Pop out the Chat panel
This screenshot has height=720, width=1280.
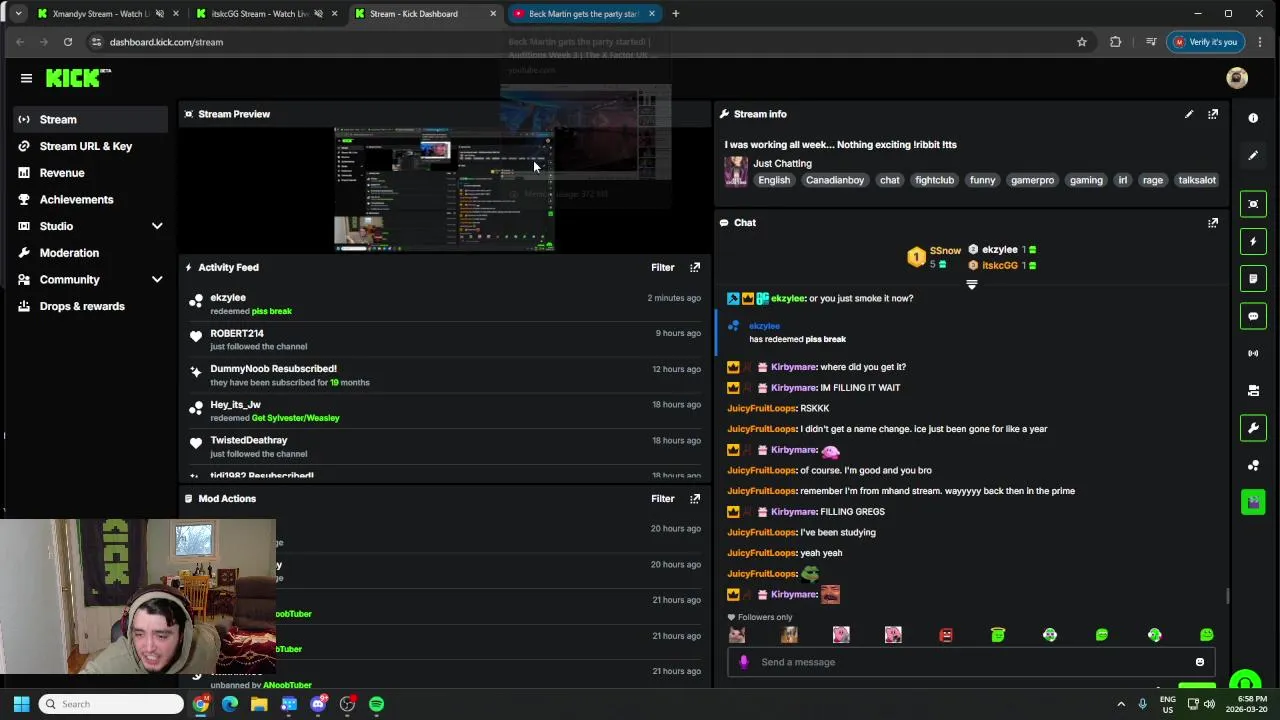[x=1213, y=223]
